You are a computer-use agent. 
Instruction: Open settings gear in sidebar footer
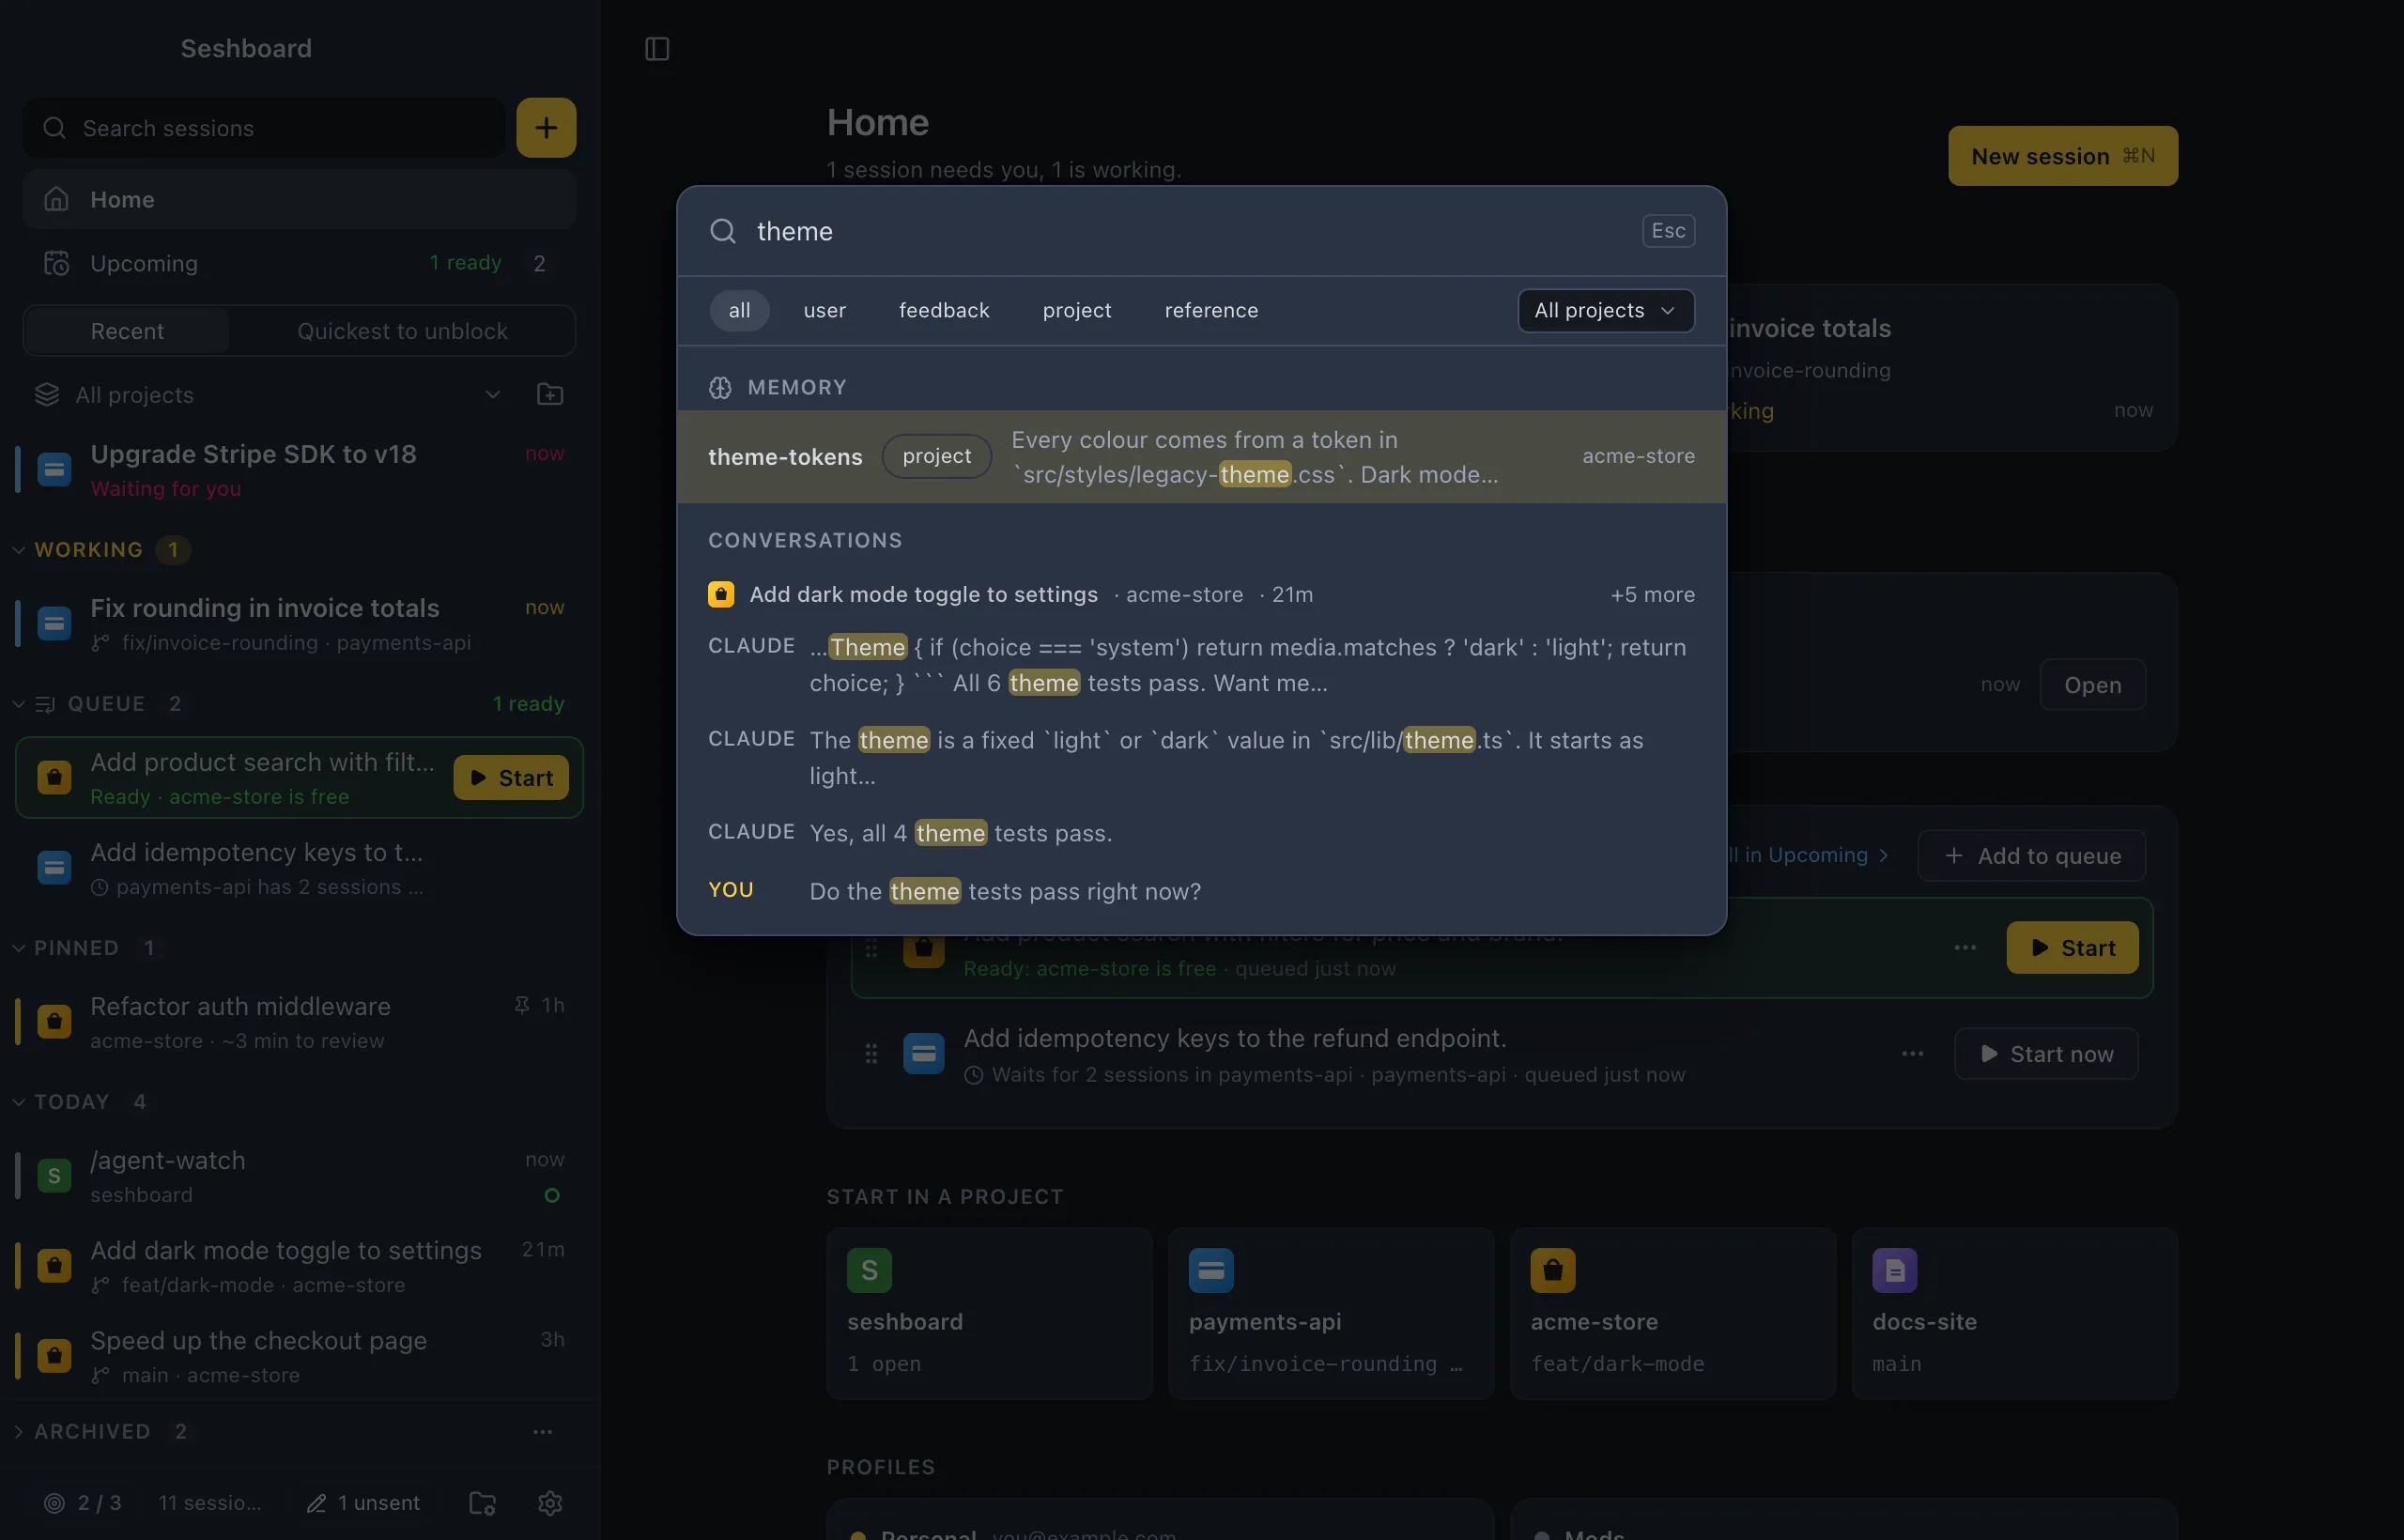coord(550,1503)
